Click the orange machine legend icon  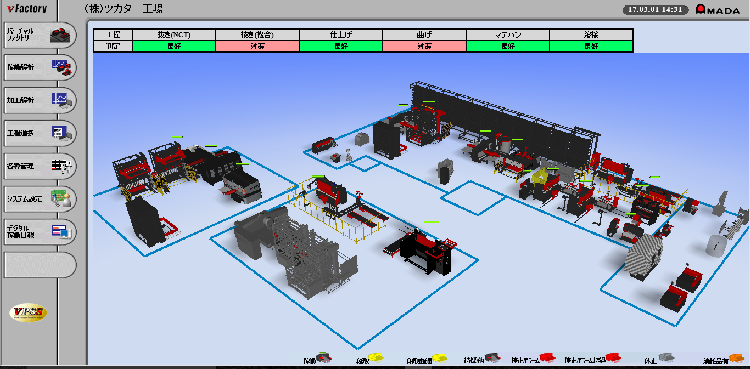(x=736, y=358)
